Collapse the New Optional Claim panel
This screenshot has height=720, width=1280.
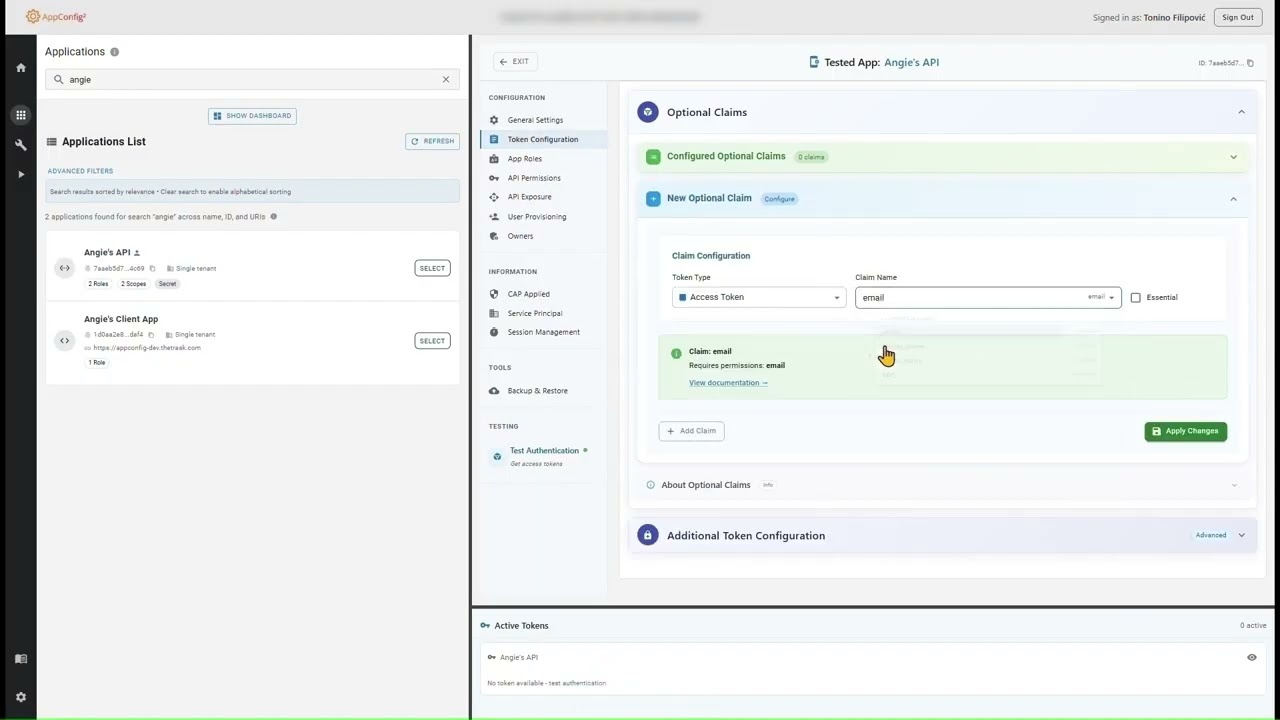[x=1233, y=199]
